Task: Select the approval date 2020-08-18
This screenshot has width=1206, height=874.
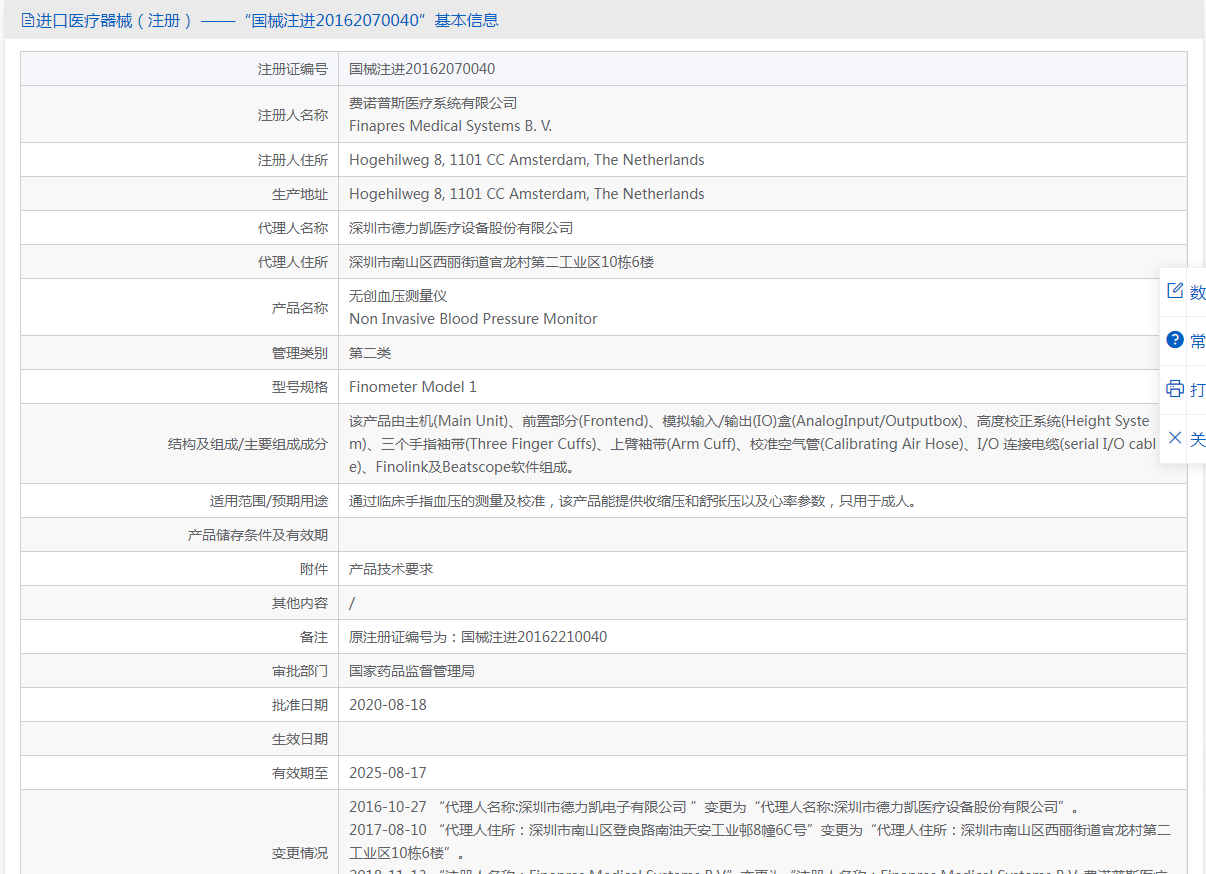Action: point(388,705)
